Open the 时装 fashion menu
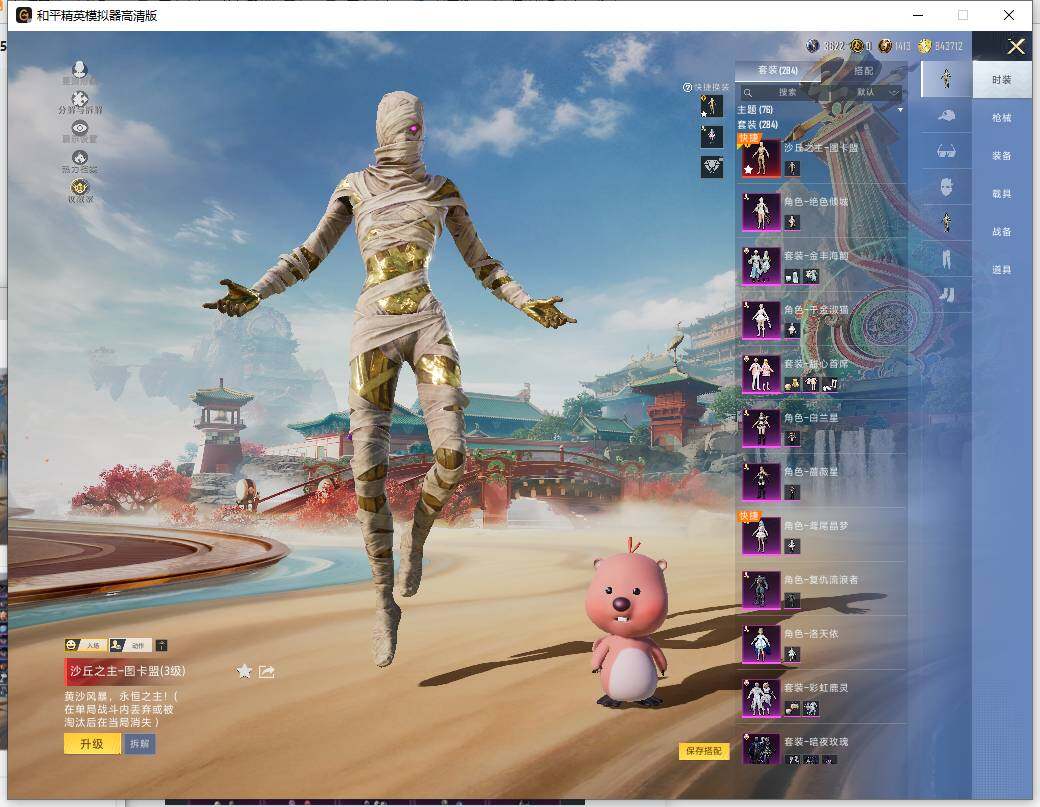The width and height of the screenshot is (1040, 807). coord(1002,80)
